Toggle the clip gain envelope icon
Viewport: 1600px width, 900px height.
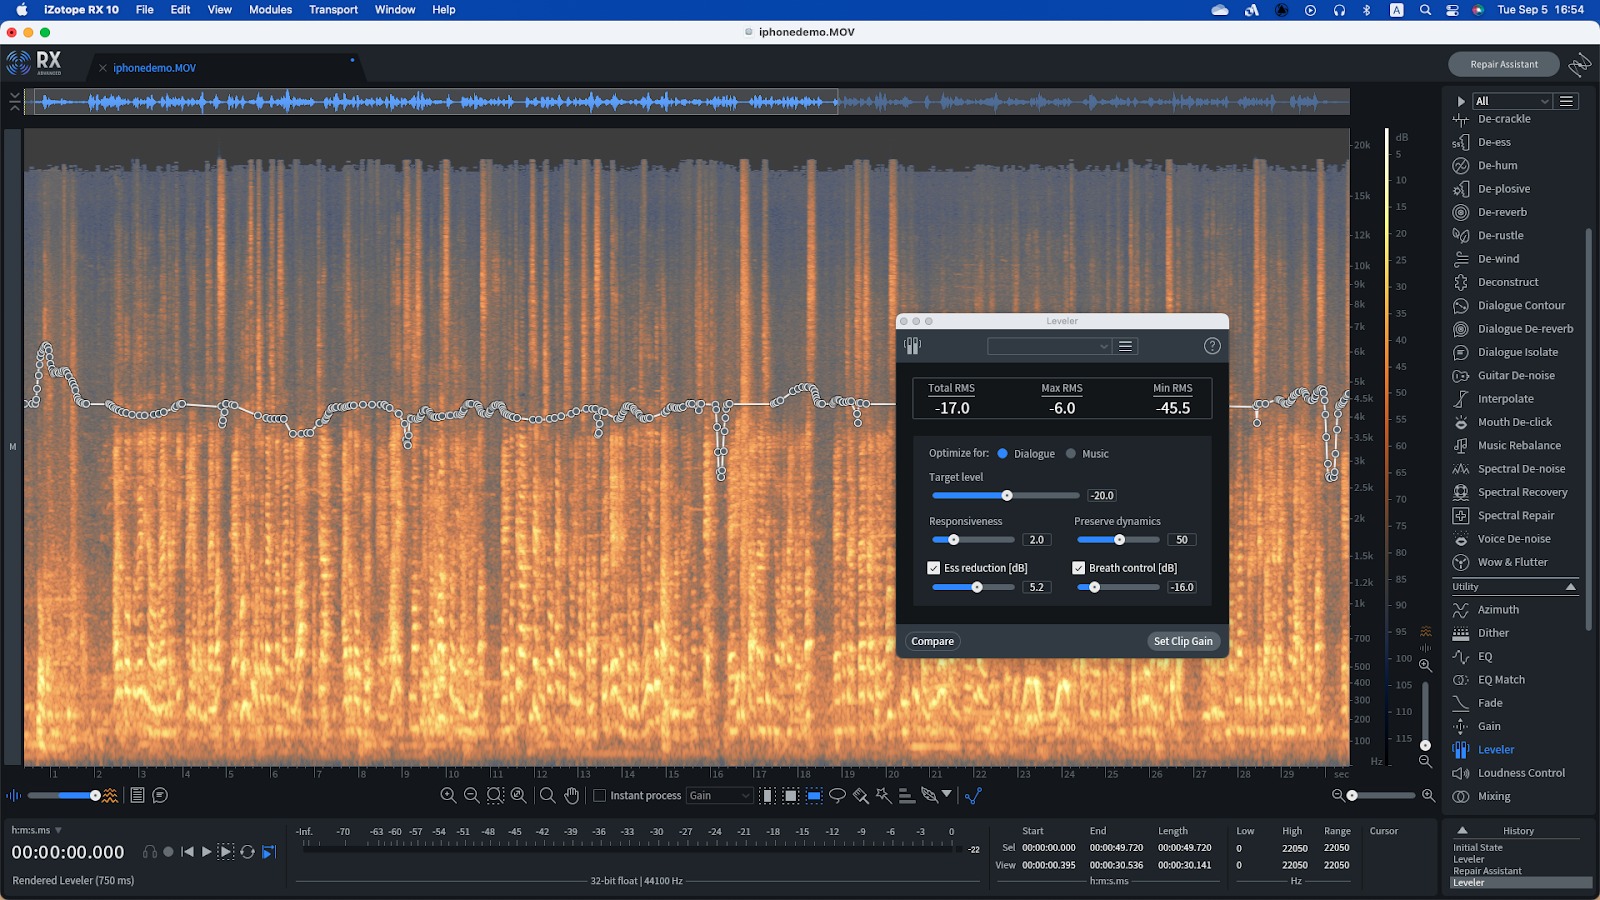pyautogui.click(x=973, y=796)
